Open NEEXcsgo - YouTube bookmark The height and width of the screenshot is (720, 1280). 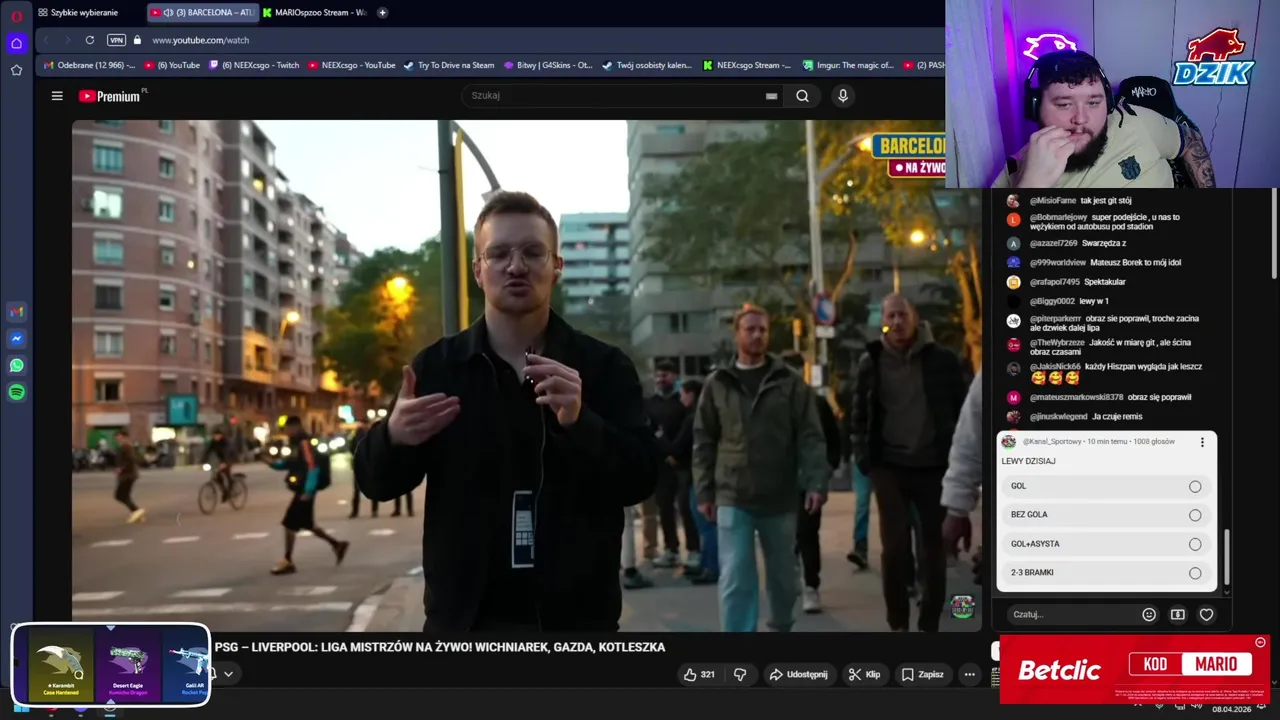click(351, 65)
